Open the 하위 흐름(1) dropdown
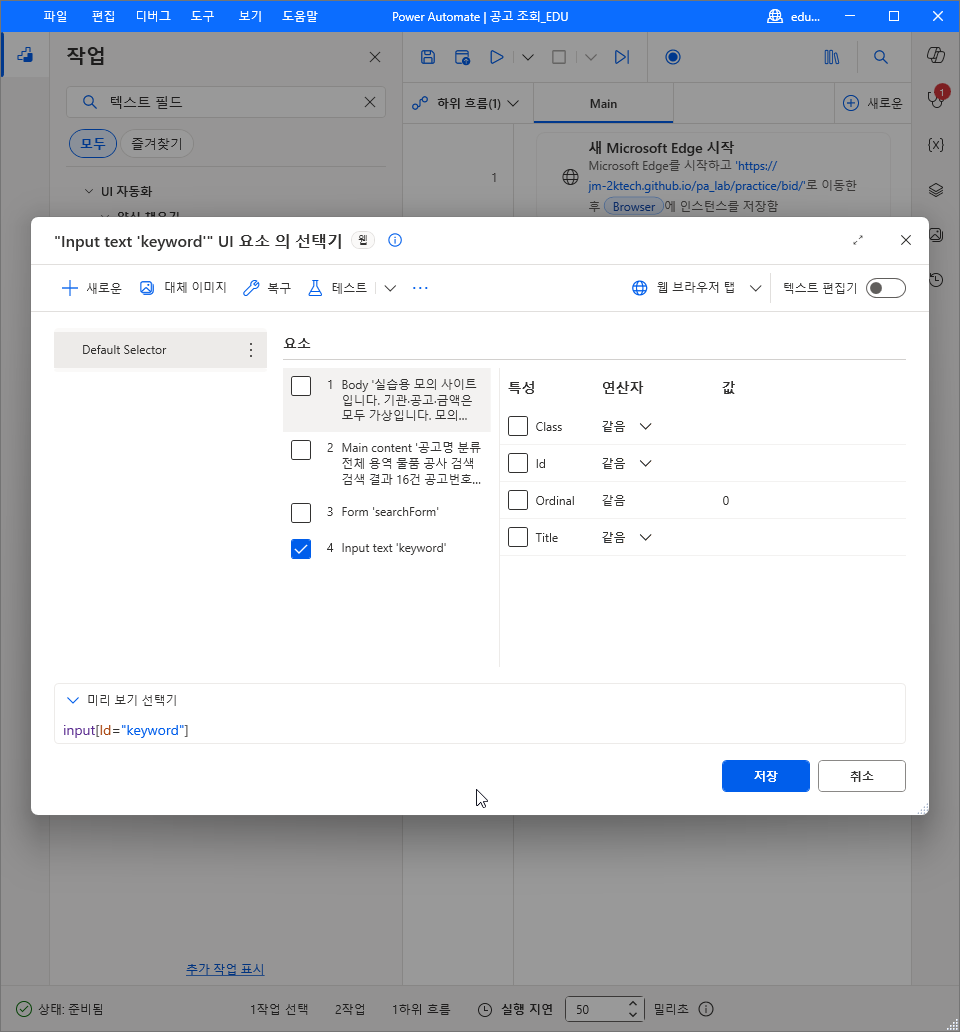The height and width of the screenshot is (1032, 960). click(x=466, y=103)
